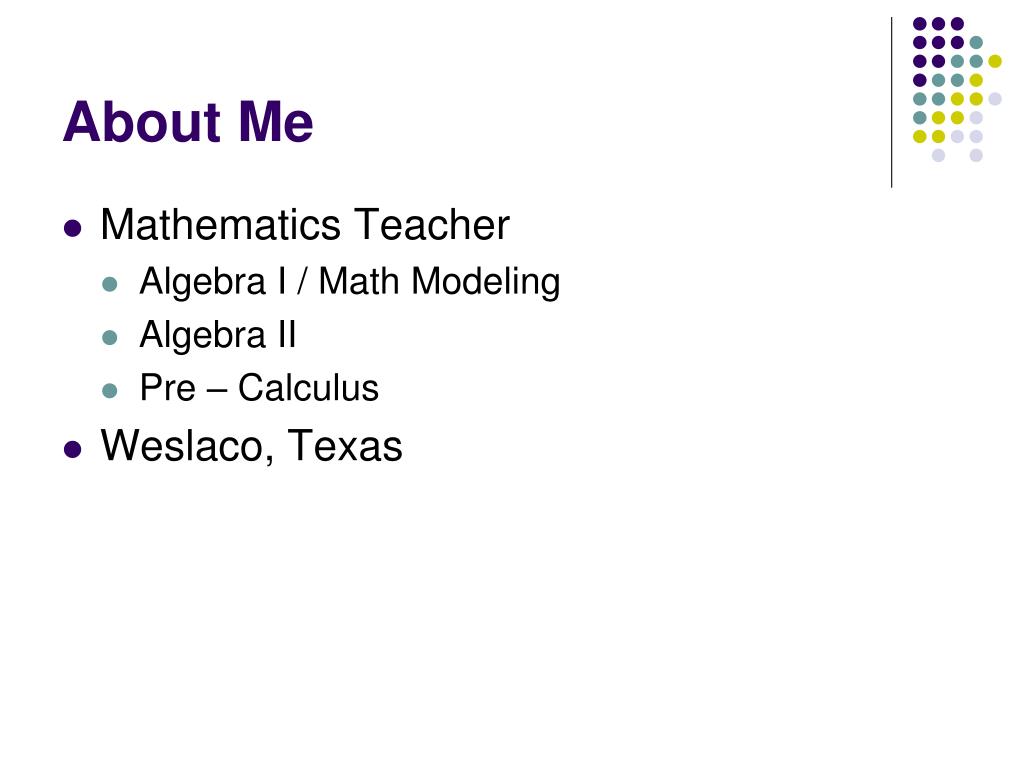Click the teal bullet beside Algebra I
The width and height of the screenshot is (1024, 768).
(110, 284)
